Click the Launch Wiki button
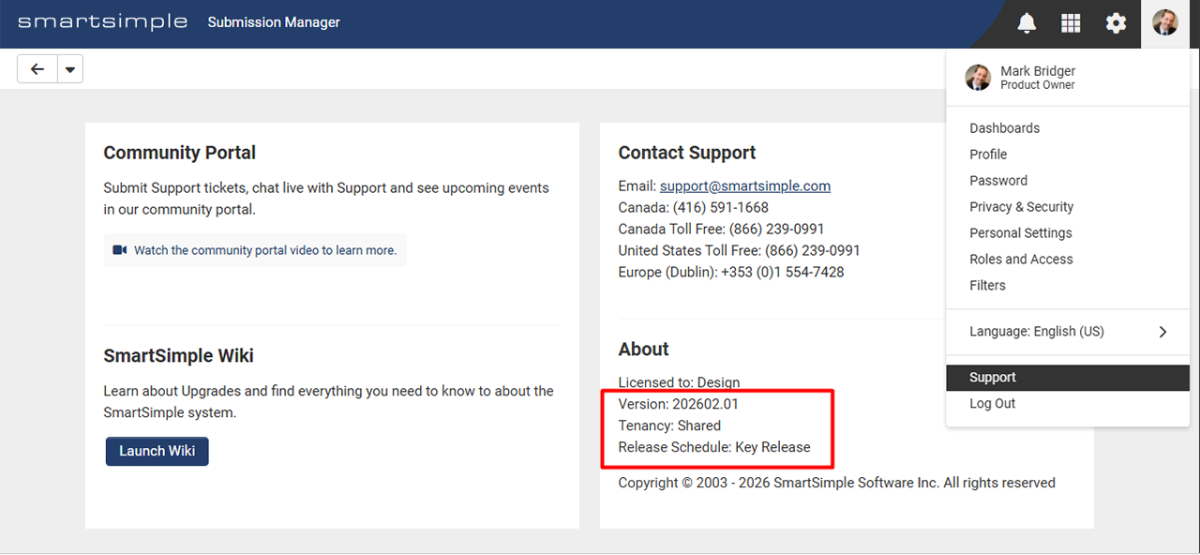 tap(157, 451)
